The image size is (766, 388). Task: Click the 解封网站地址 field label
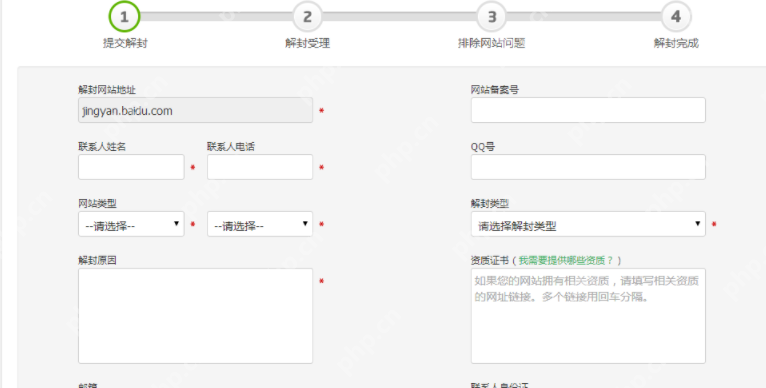[x=107, y=90]
